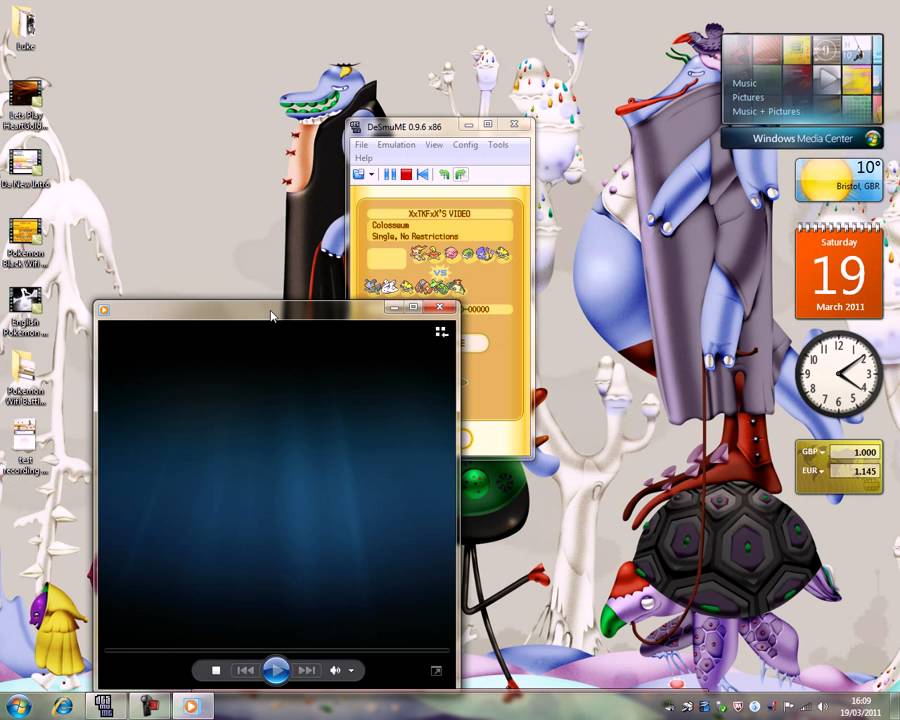This screenshot has height=720, width=900.
Task: Mute the Windows Media Player volume
Action: (x=335, y=670)
